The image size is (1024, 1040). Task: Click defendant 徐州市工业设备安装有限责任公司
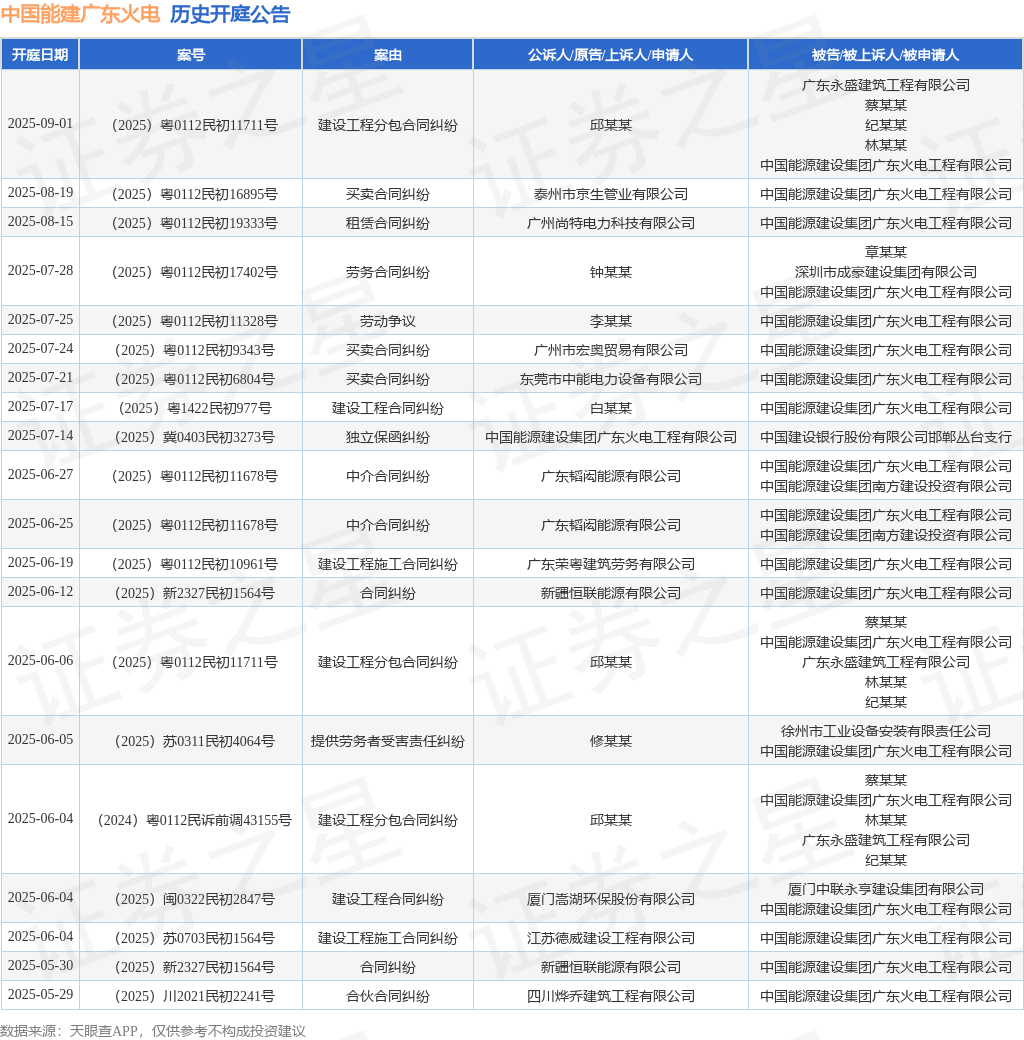885,731
